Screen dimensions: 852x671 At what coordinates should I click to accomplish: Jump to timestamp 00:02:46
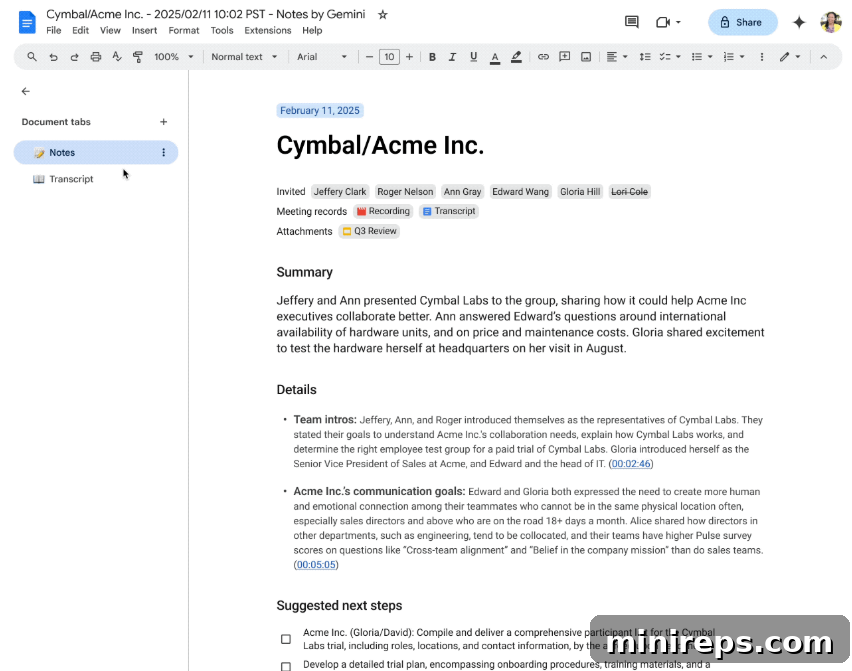631,464
